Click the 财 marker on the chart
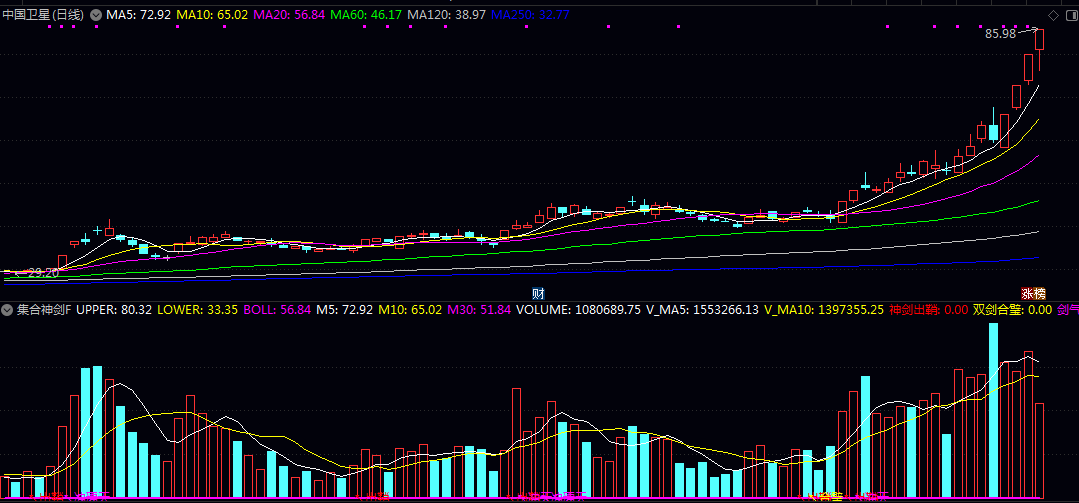Screen dimensions: 1079x503 point(539,292)
